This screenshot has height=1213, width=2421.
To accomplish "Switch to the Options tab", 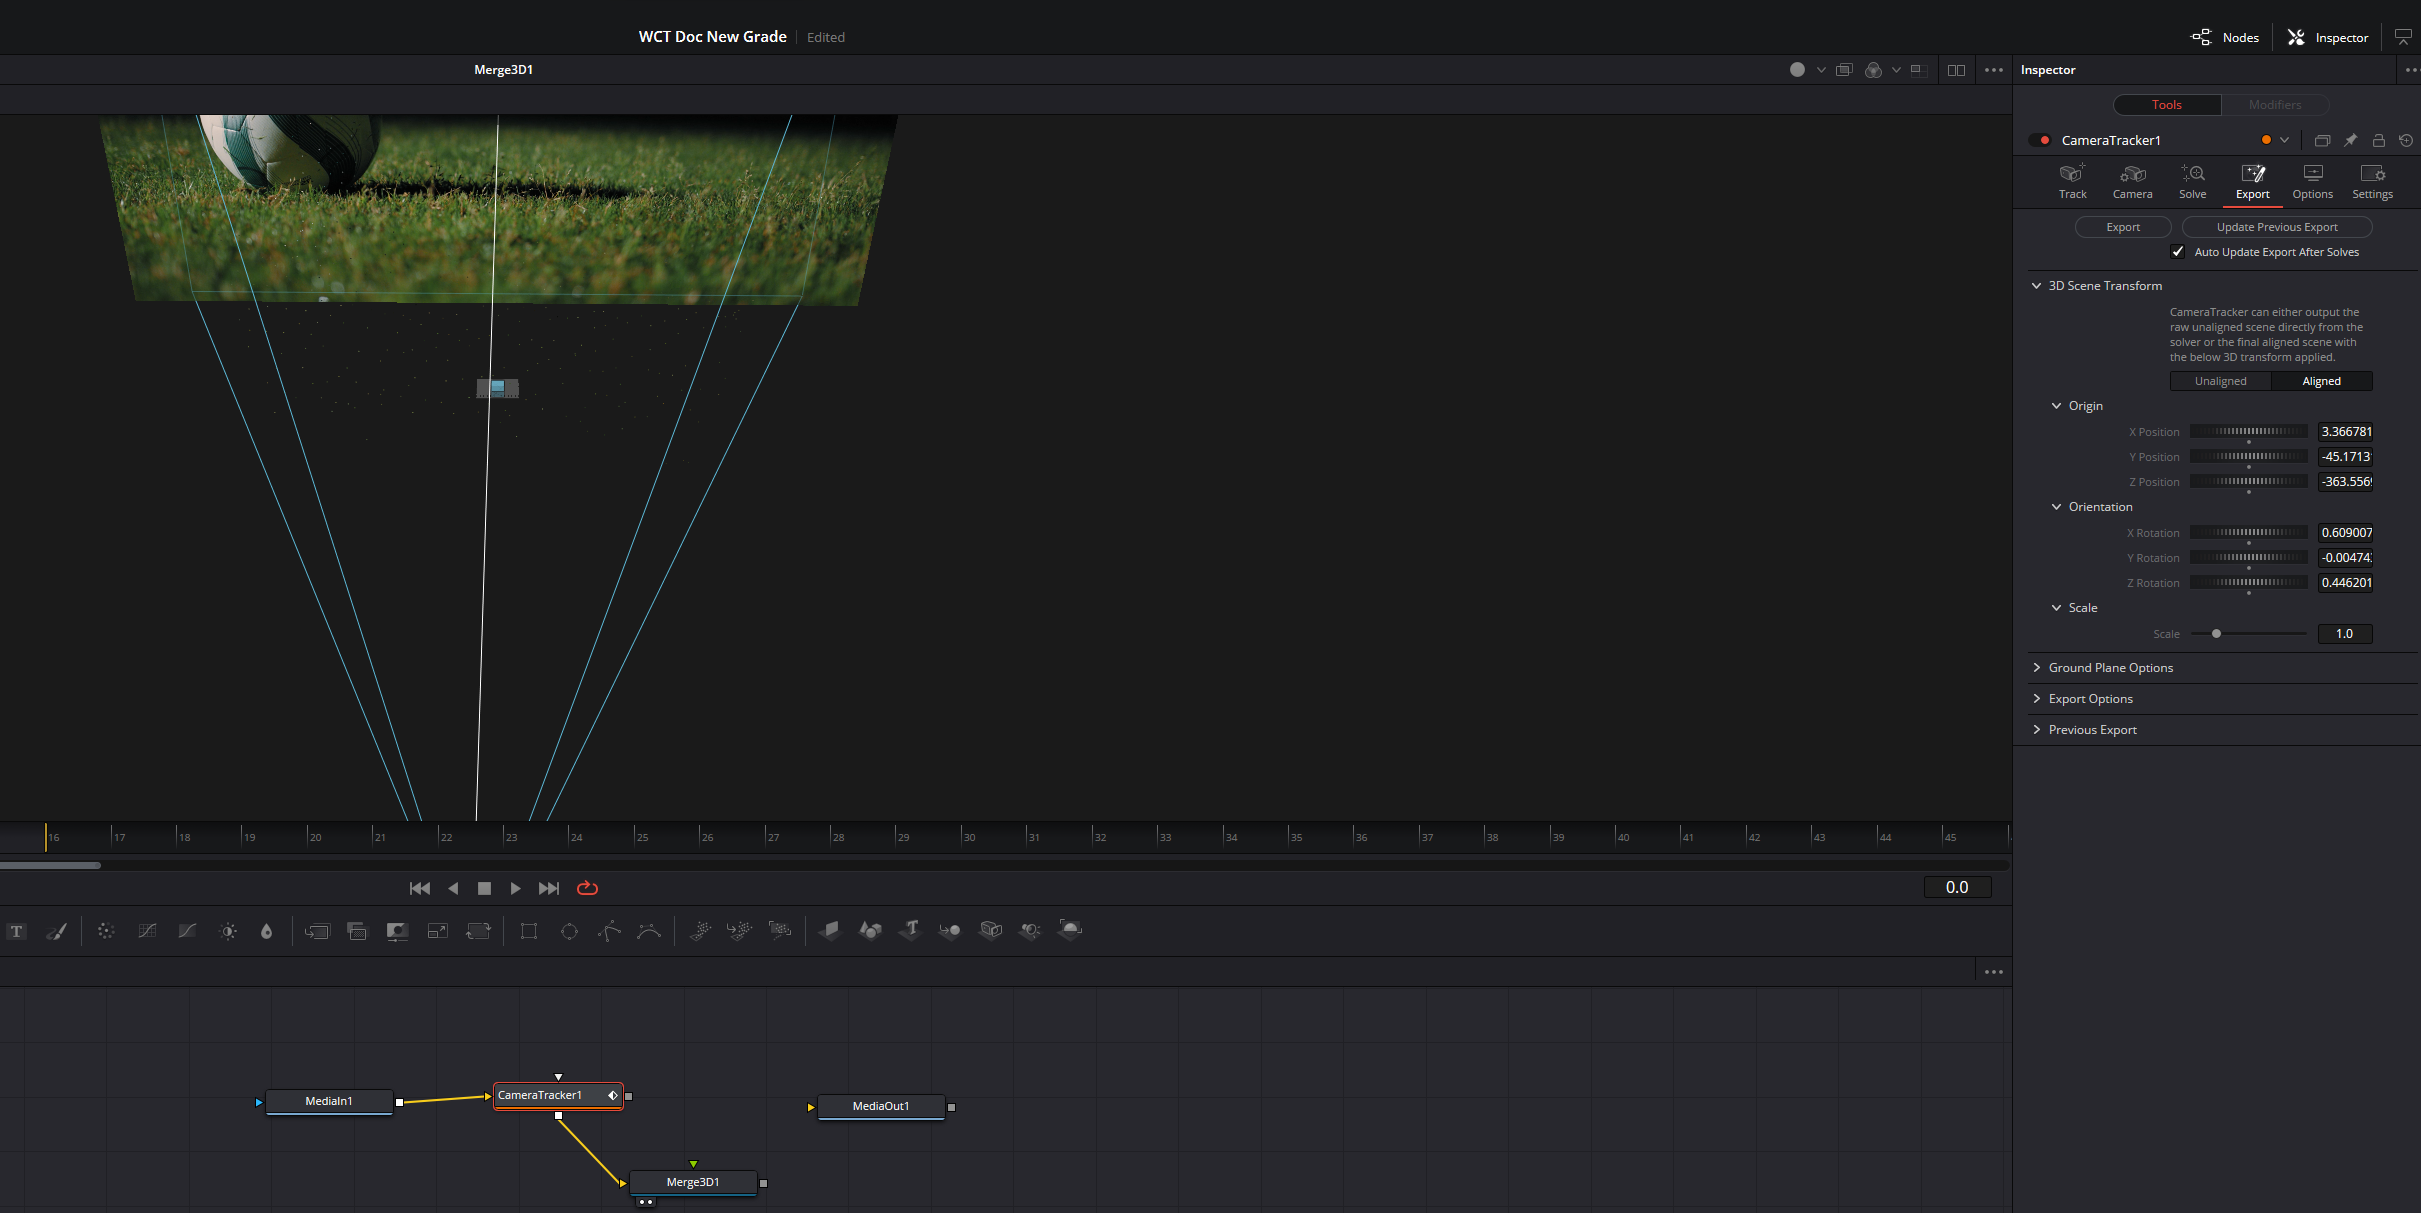I will [x=2312, y=182].
